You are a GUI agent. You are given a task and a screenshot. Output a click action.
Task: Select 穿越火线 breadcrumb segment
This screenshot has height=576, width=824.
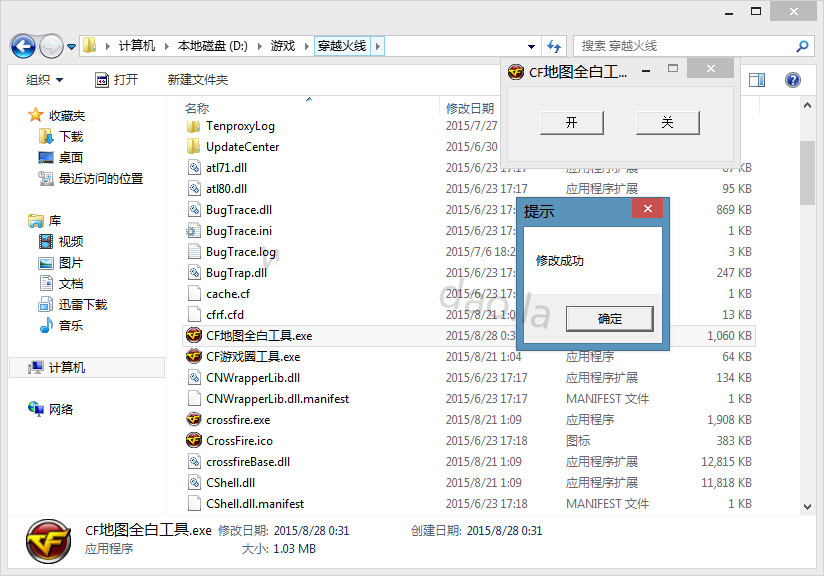342,46
